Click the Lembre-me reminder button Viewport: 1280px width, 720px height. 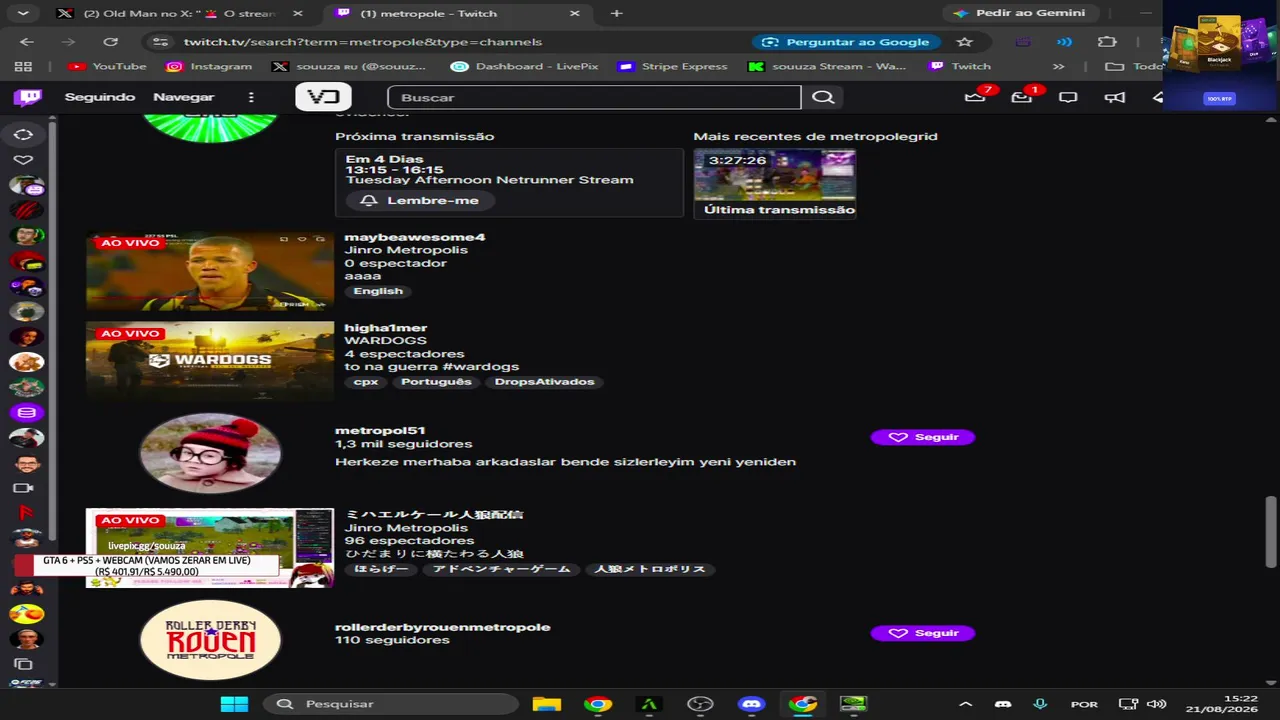420,200
